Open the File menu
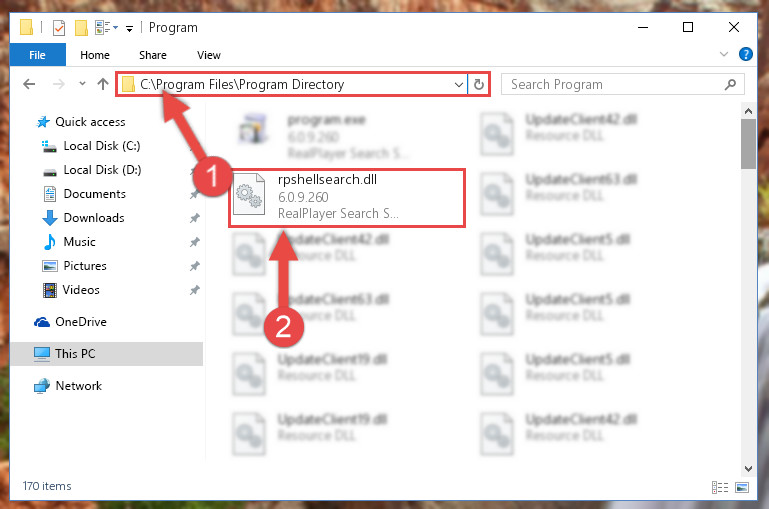 click(x=38, y=54)
